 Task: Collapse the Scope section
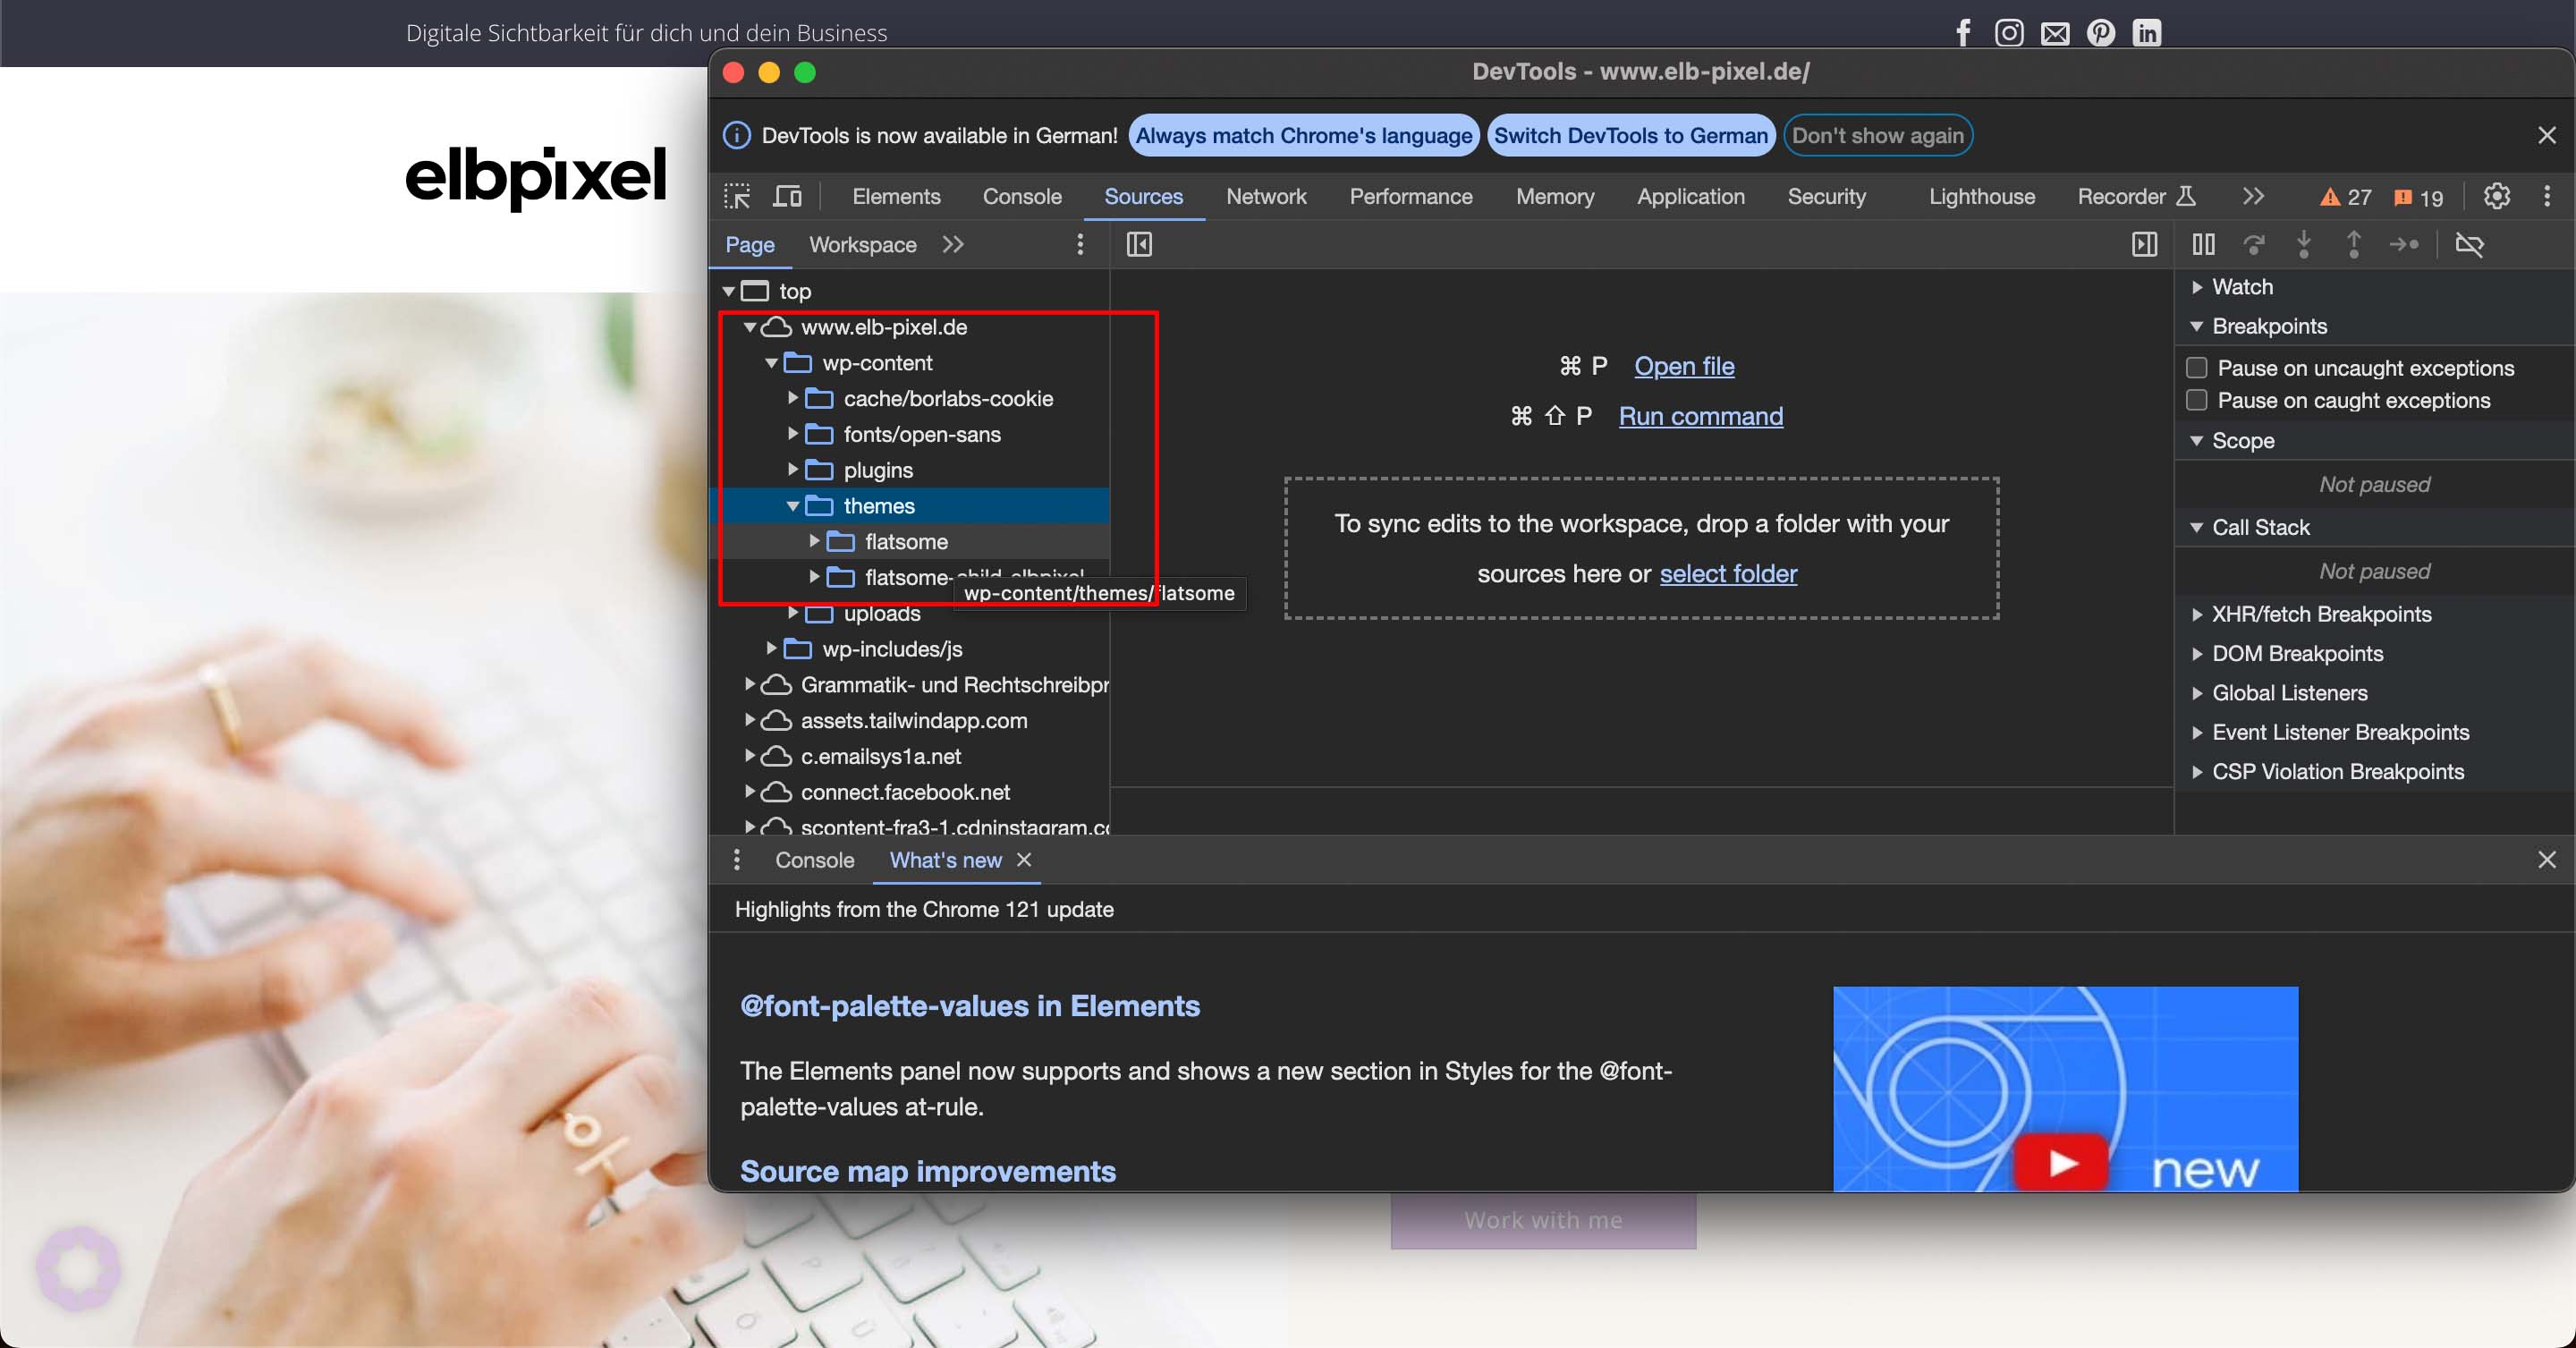[x=2197, y=441]
